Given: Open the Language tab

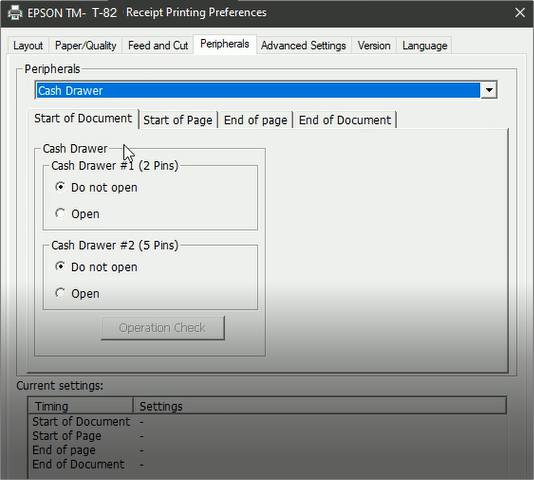Looking at the screenshot, I should click(425, 45).
